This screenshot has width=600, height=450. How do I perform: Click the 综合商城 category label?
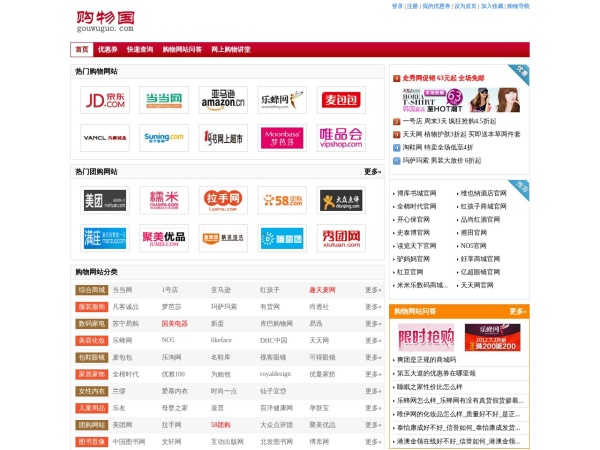pyautogui.click(x=92, y=290)
